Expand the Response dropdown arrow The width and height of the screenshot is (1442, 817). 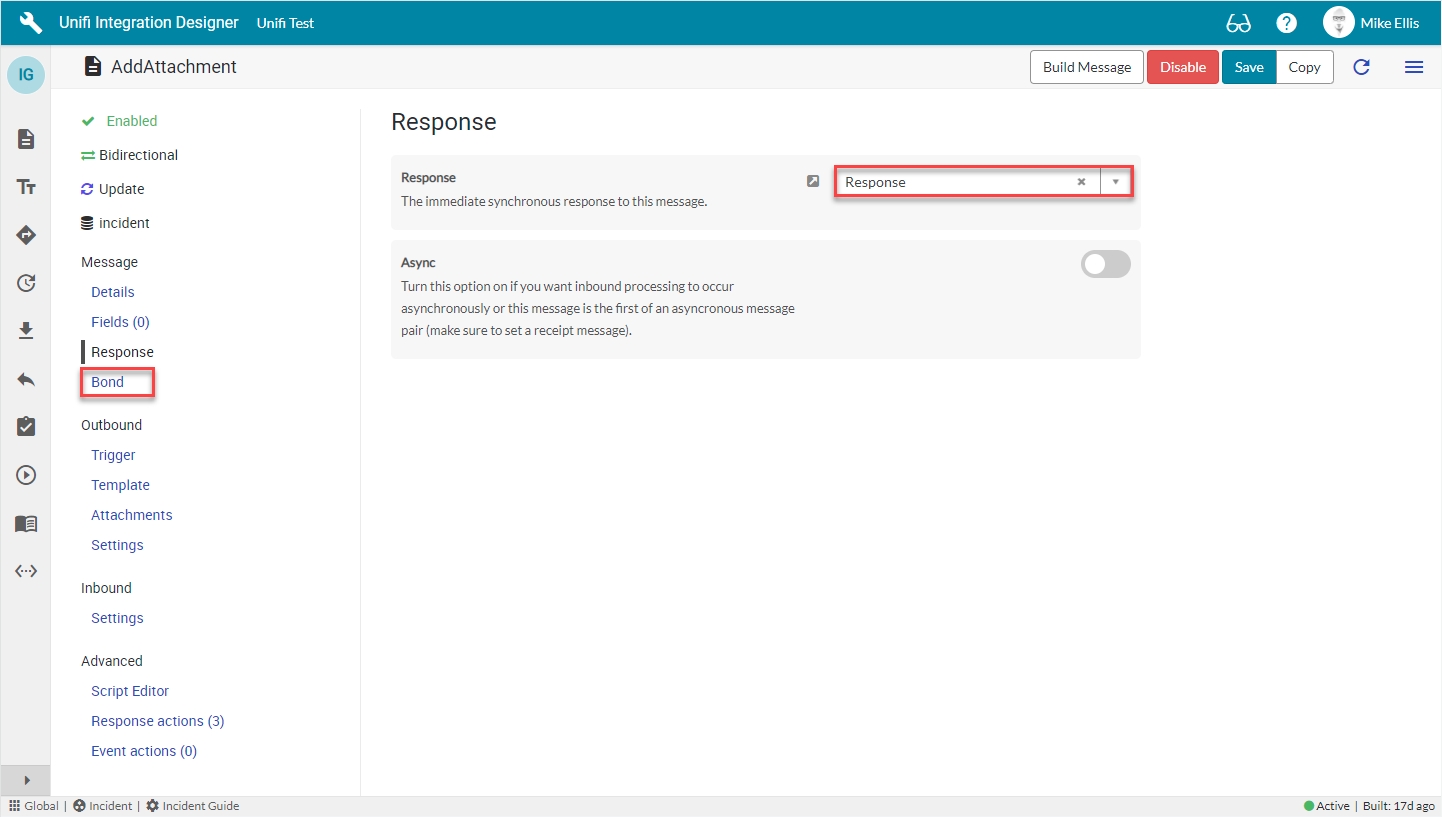click(x=1115, y=182)
